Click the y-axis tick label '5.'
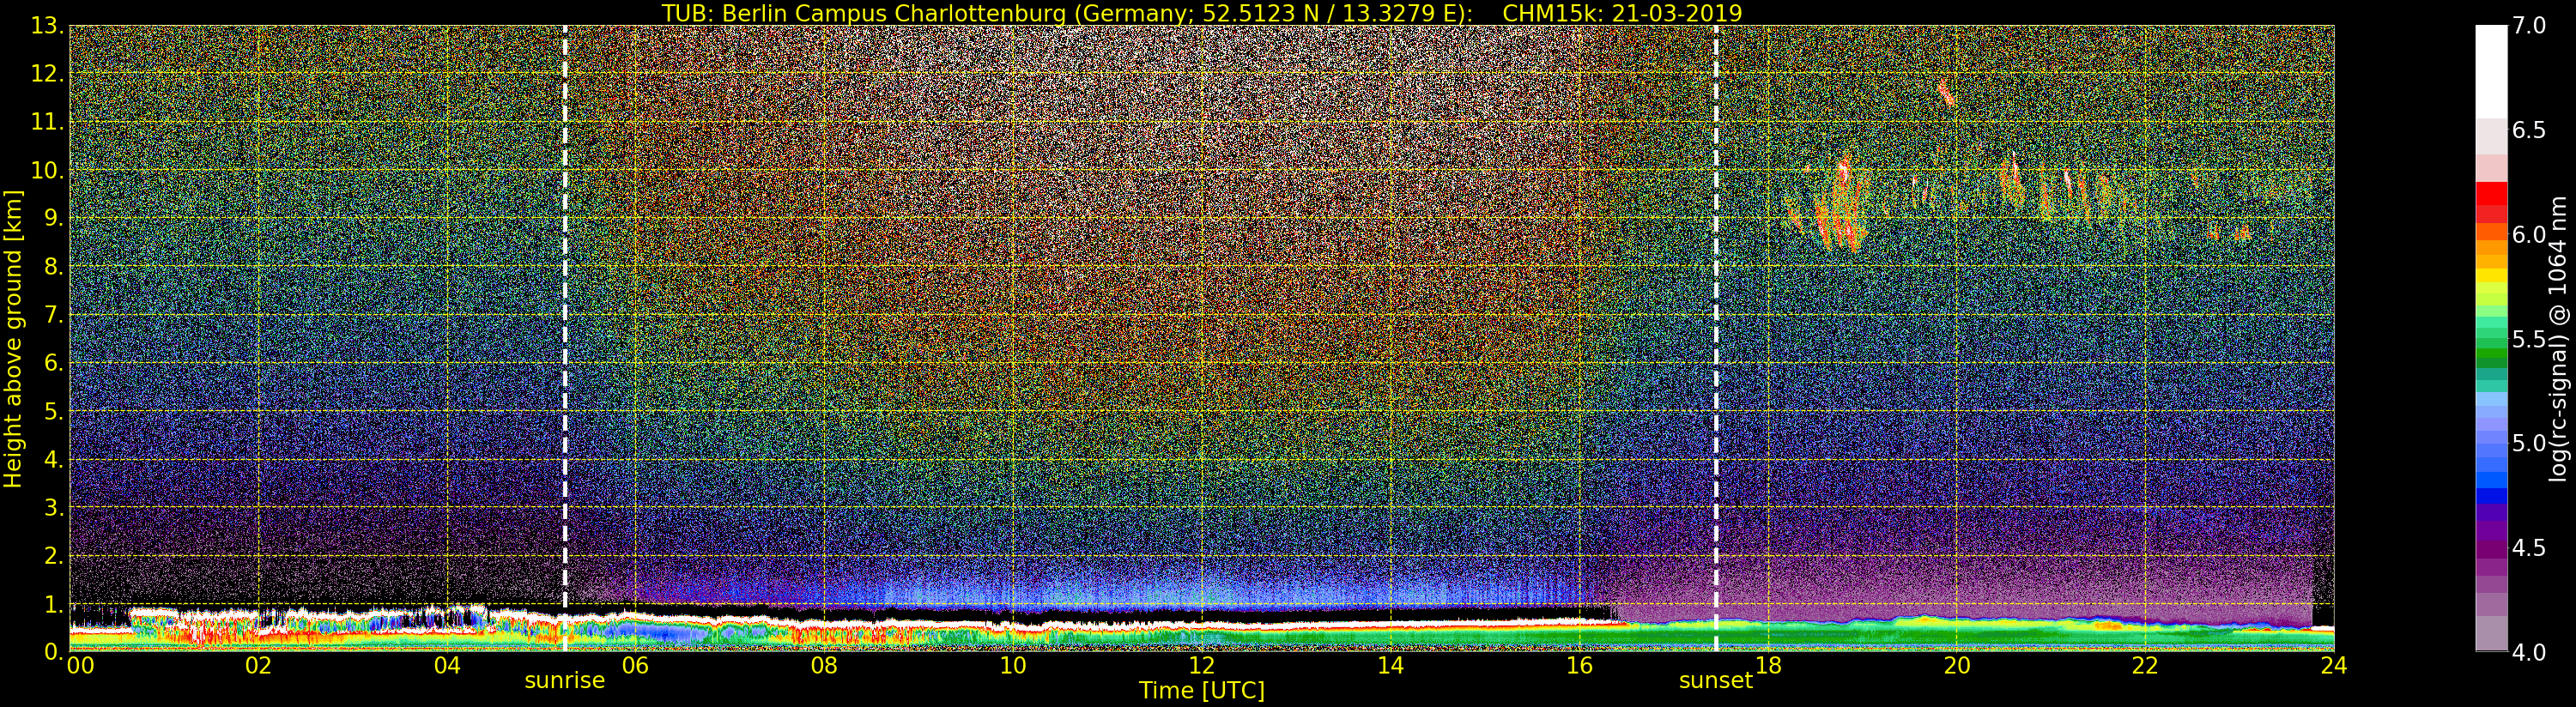Image resolution: width=2576 pixels, height=707 pixels. point(54,411)
